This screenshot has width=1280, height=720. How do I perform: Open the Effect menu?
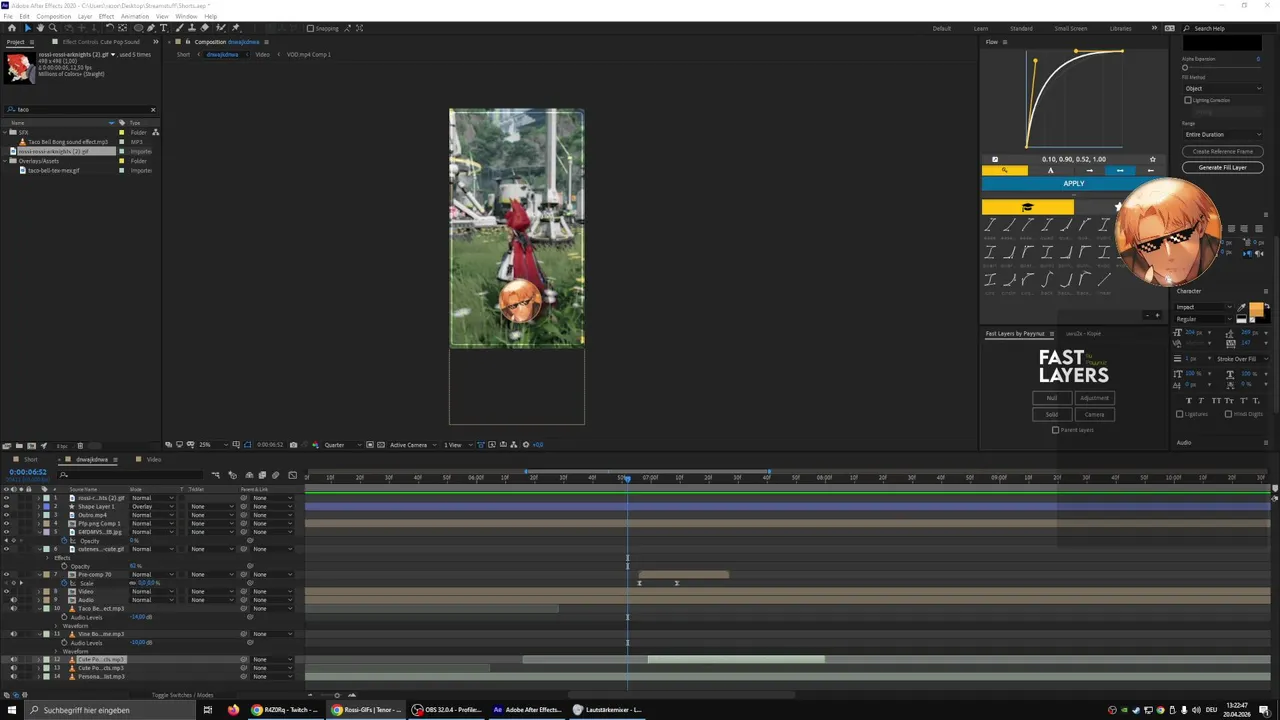(106, 16)
